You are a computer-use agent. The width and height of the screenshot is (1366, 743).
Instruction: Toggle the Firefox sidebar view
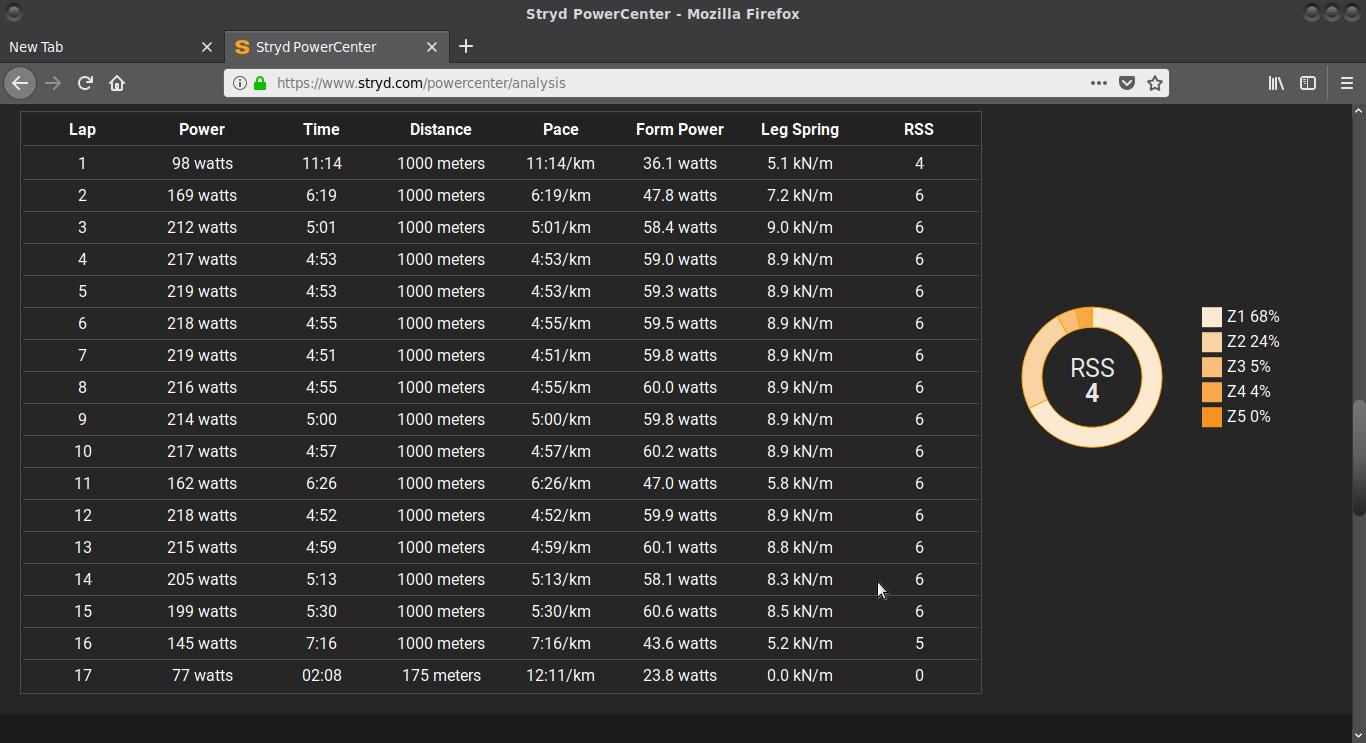click(1307, 83)
